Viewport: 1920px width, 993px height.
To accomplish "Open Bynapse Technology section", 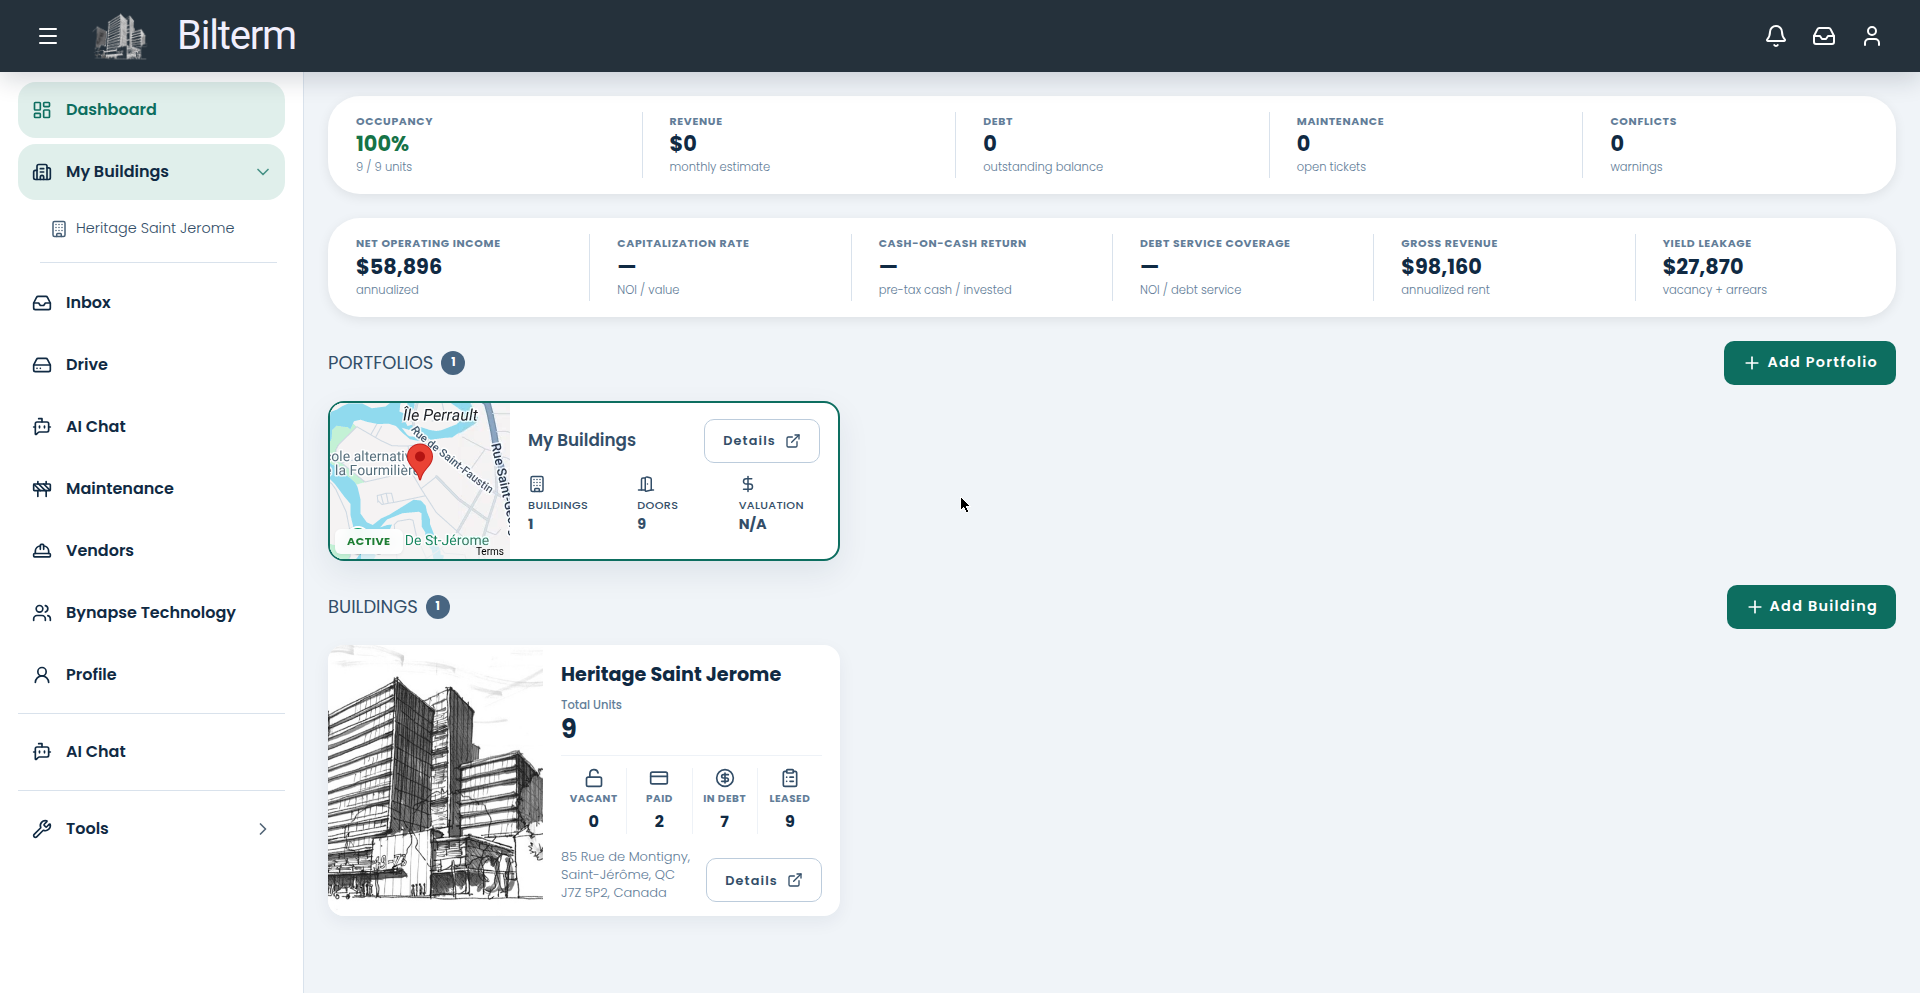I will pyautogui.click(x=151, y=613).
